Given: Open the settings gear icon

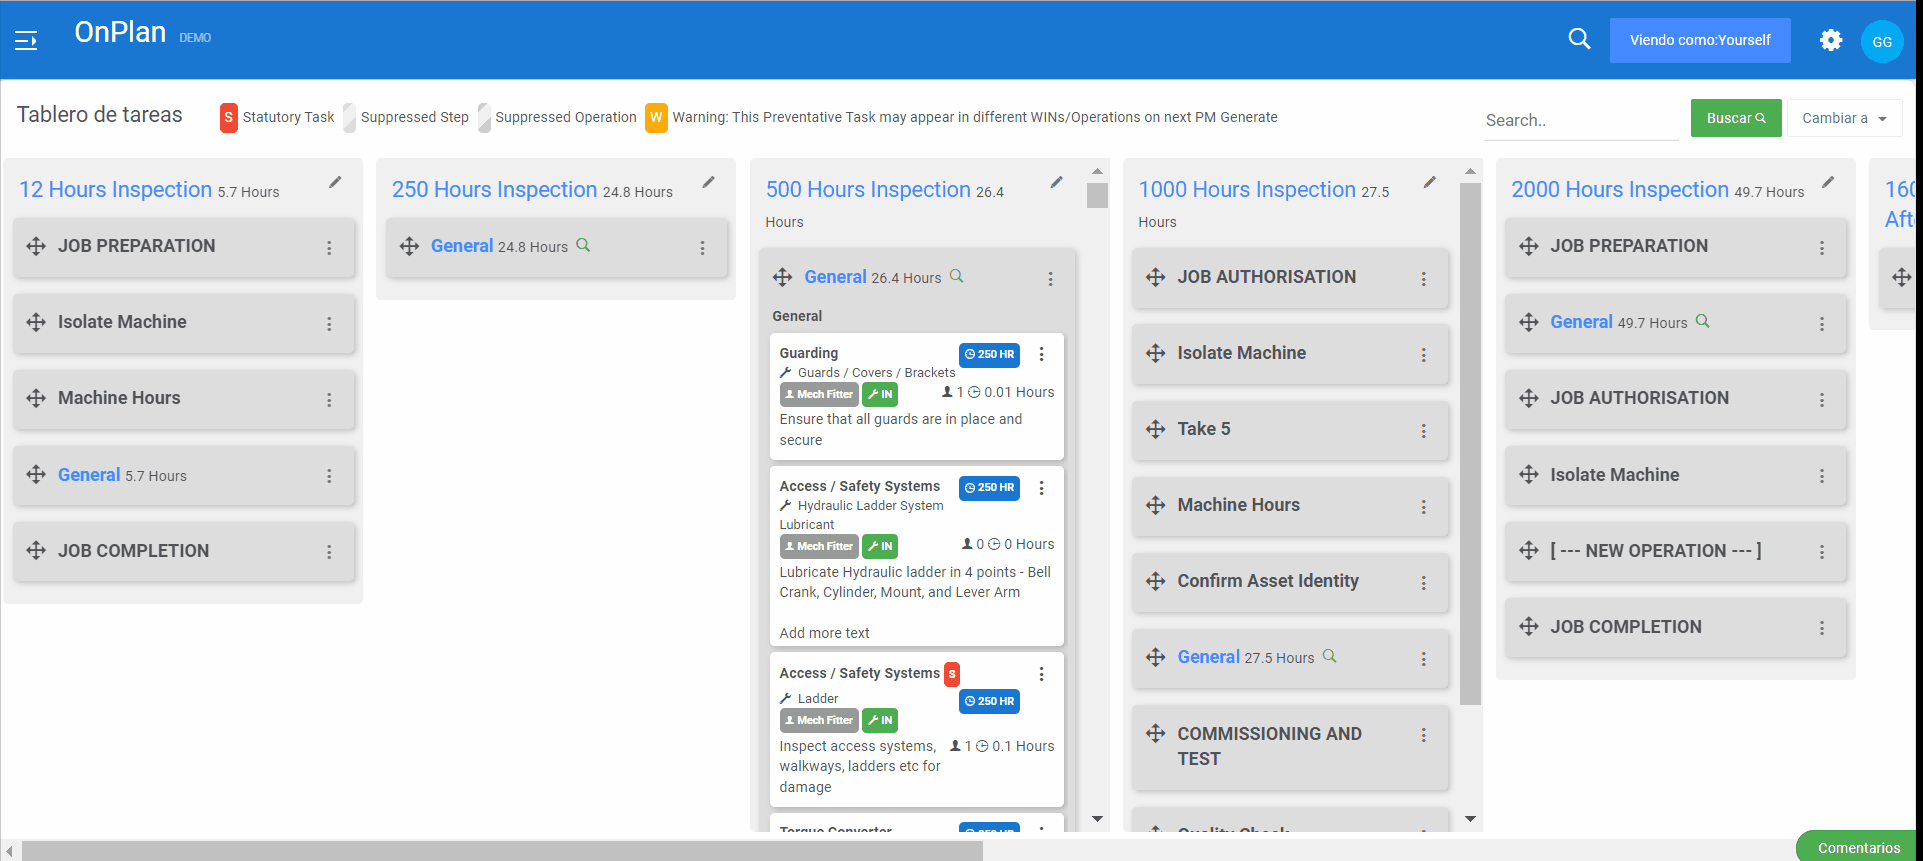Looking at the screenshot, I should tap(1830, 40).
